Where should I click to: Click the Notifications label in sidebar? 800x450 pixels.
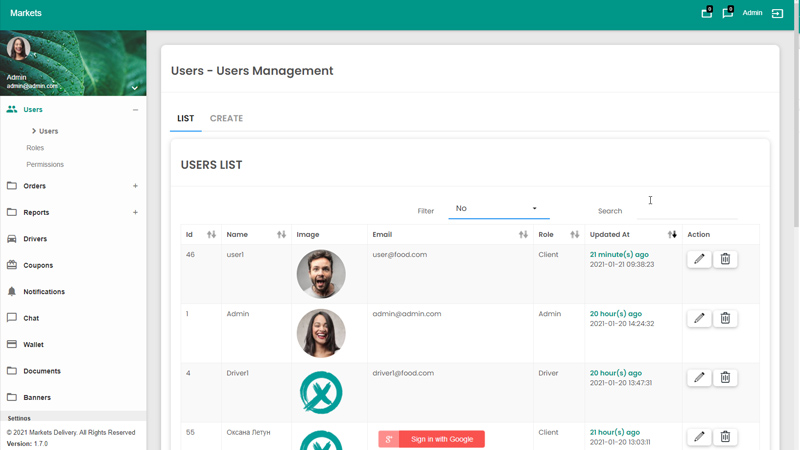(44, 292)
